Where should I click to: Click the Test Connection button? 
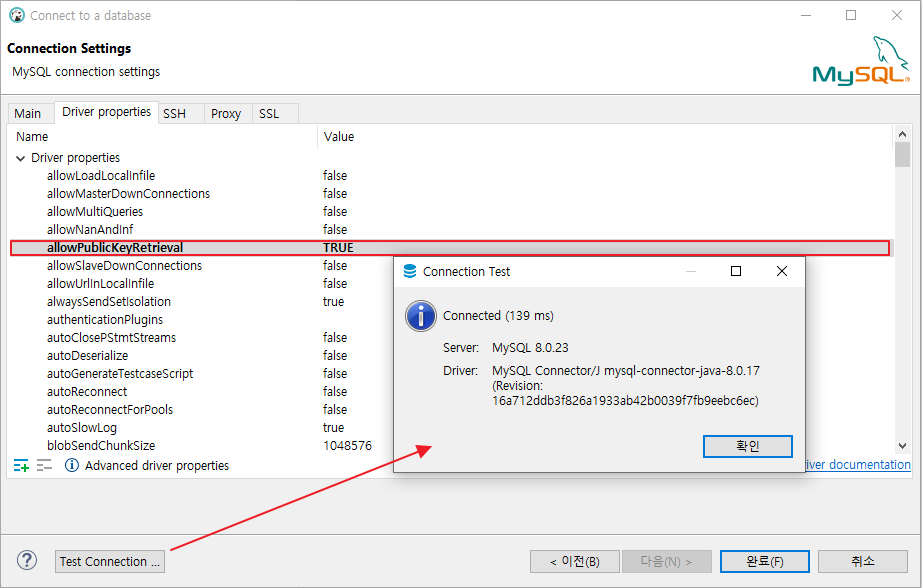110,562
